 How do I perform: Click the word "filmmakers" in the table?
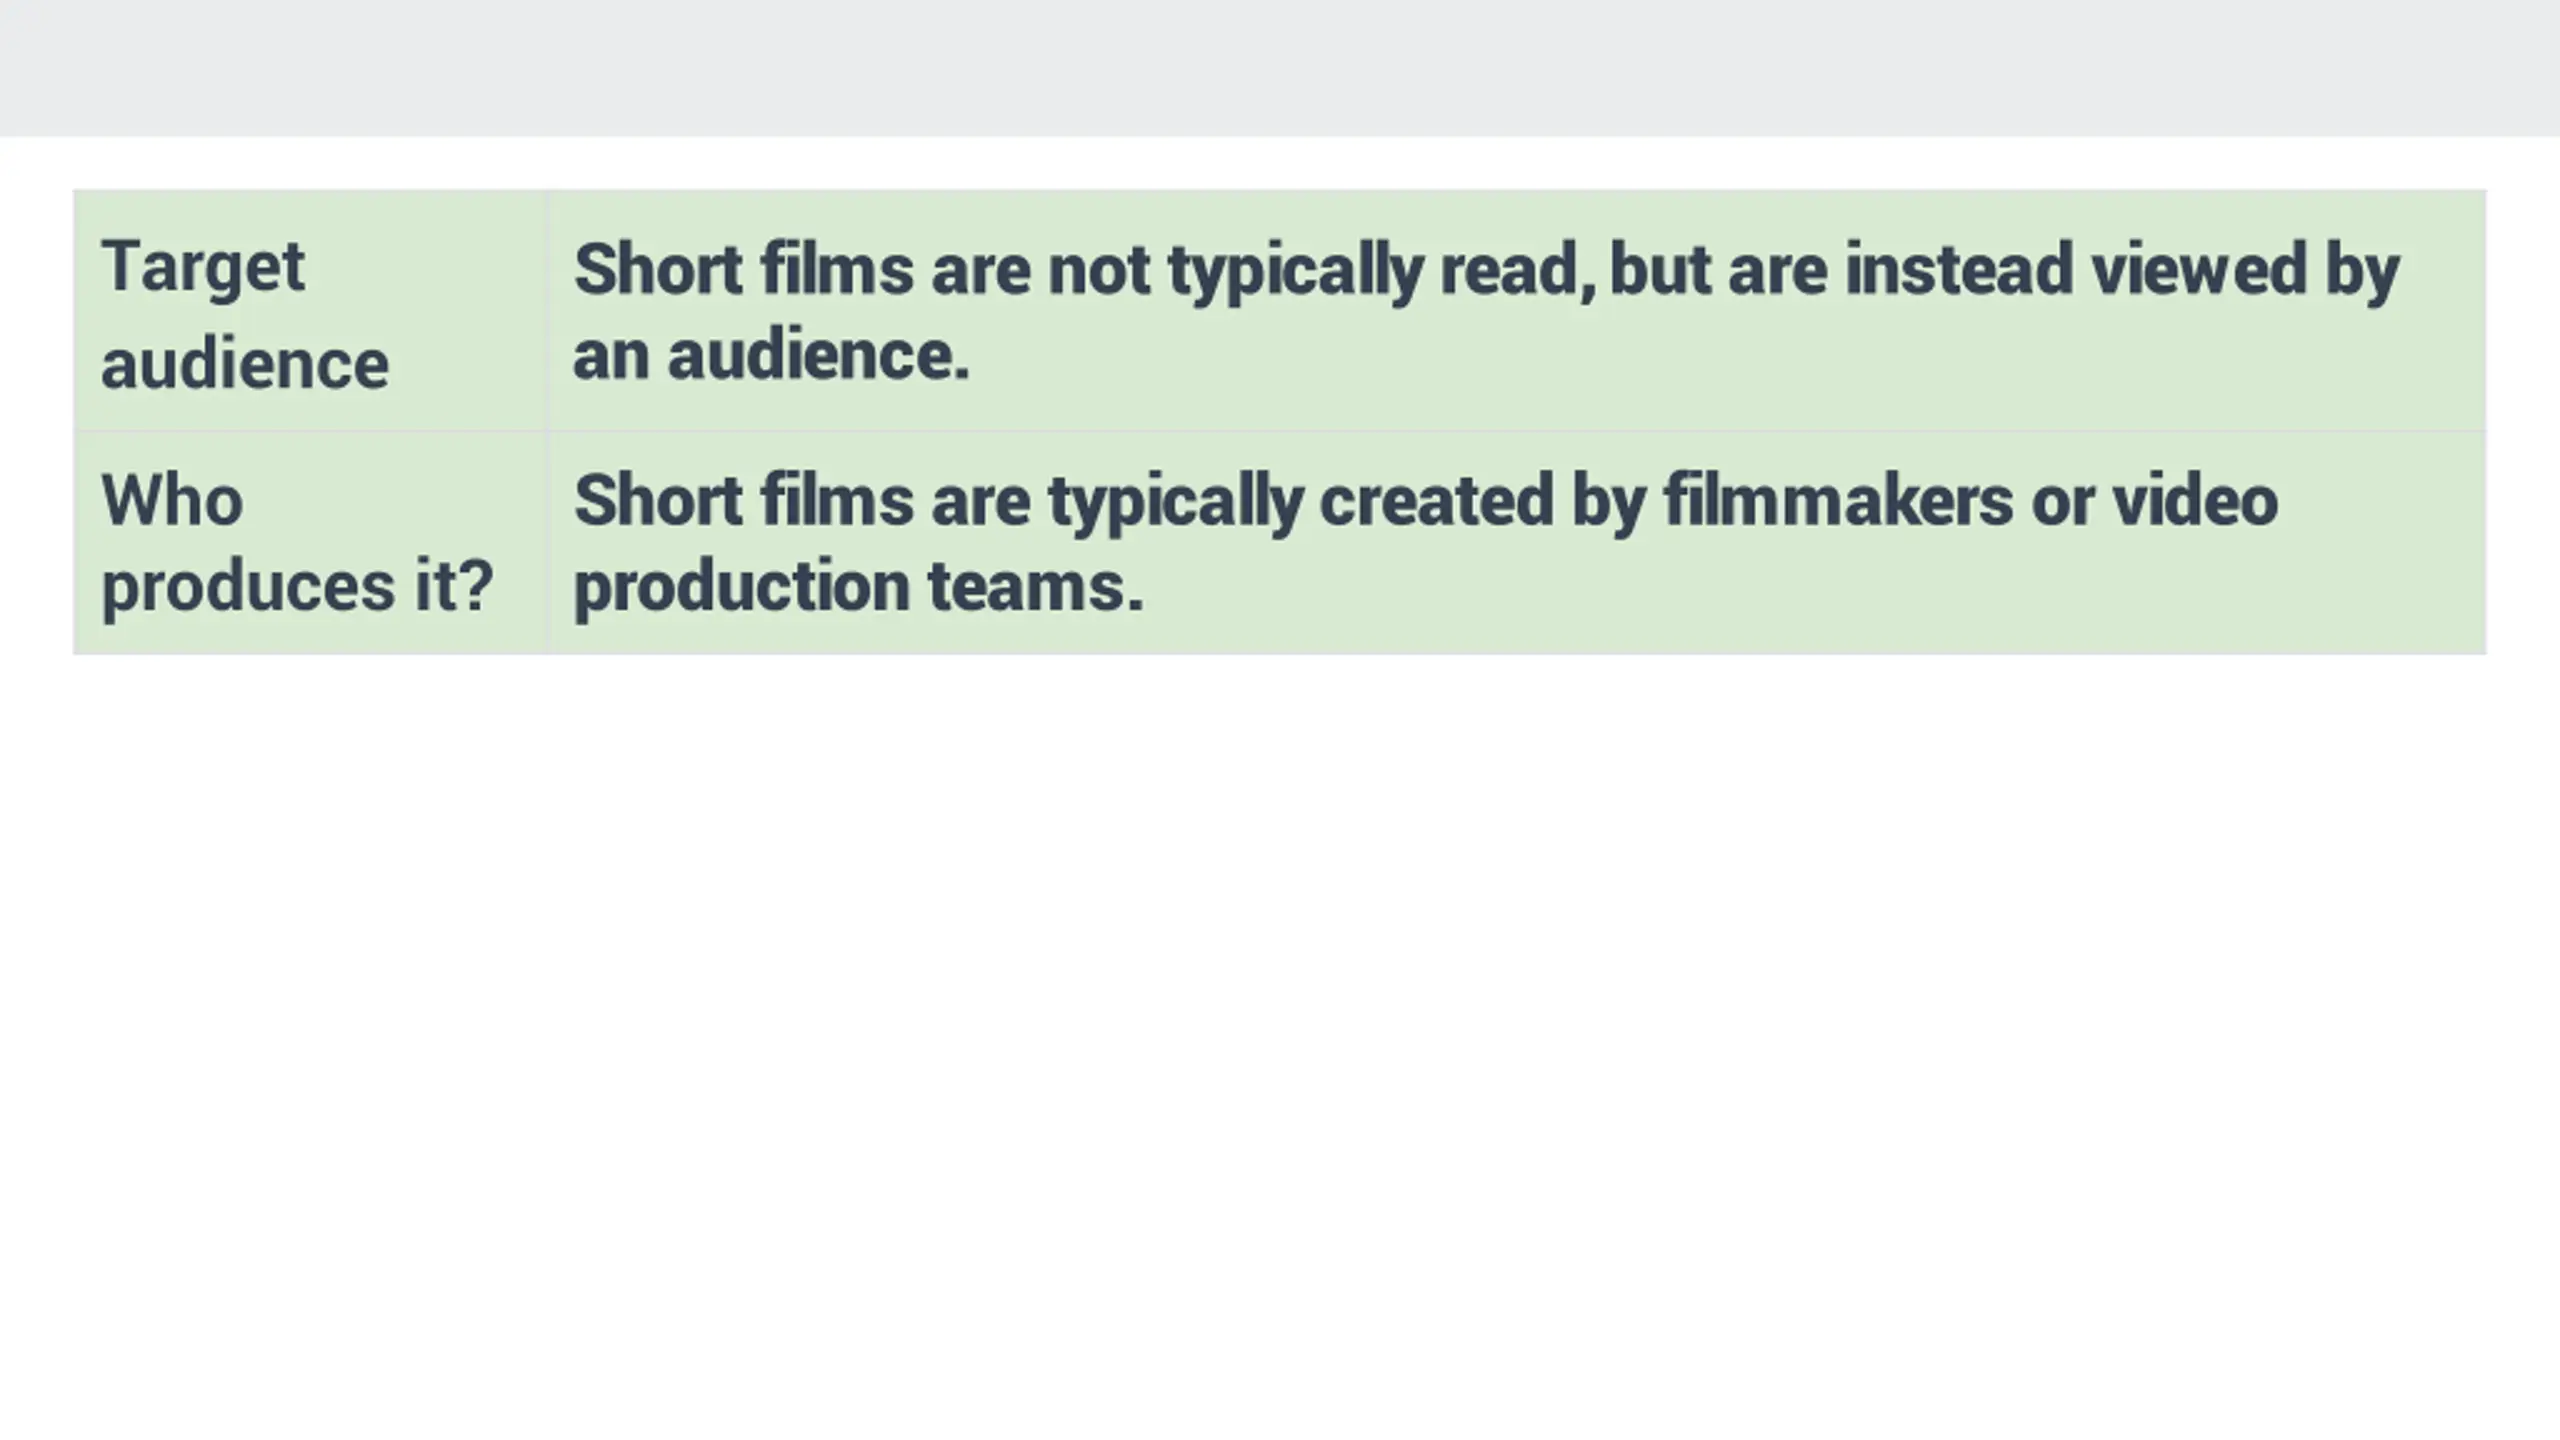click(x=1838, y=499)
